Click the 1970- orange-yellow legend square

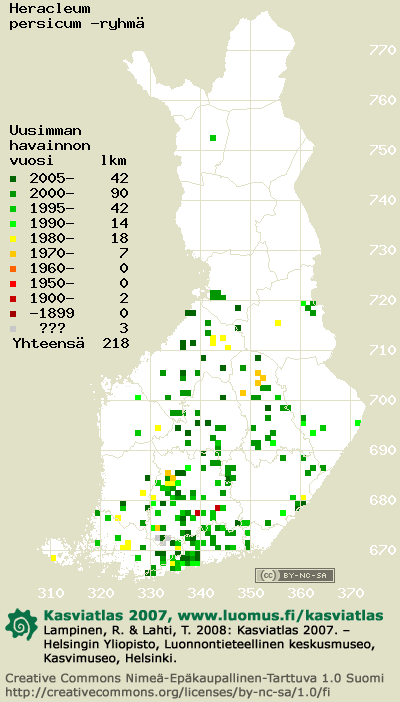[x=13, y=254]
